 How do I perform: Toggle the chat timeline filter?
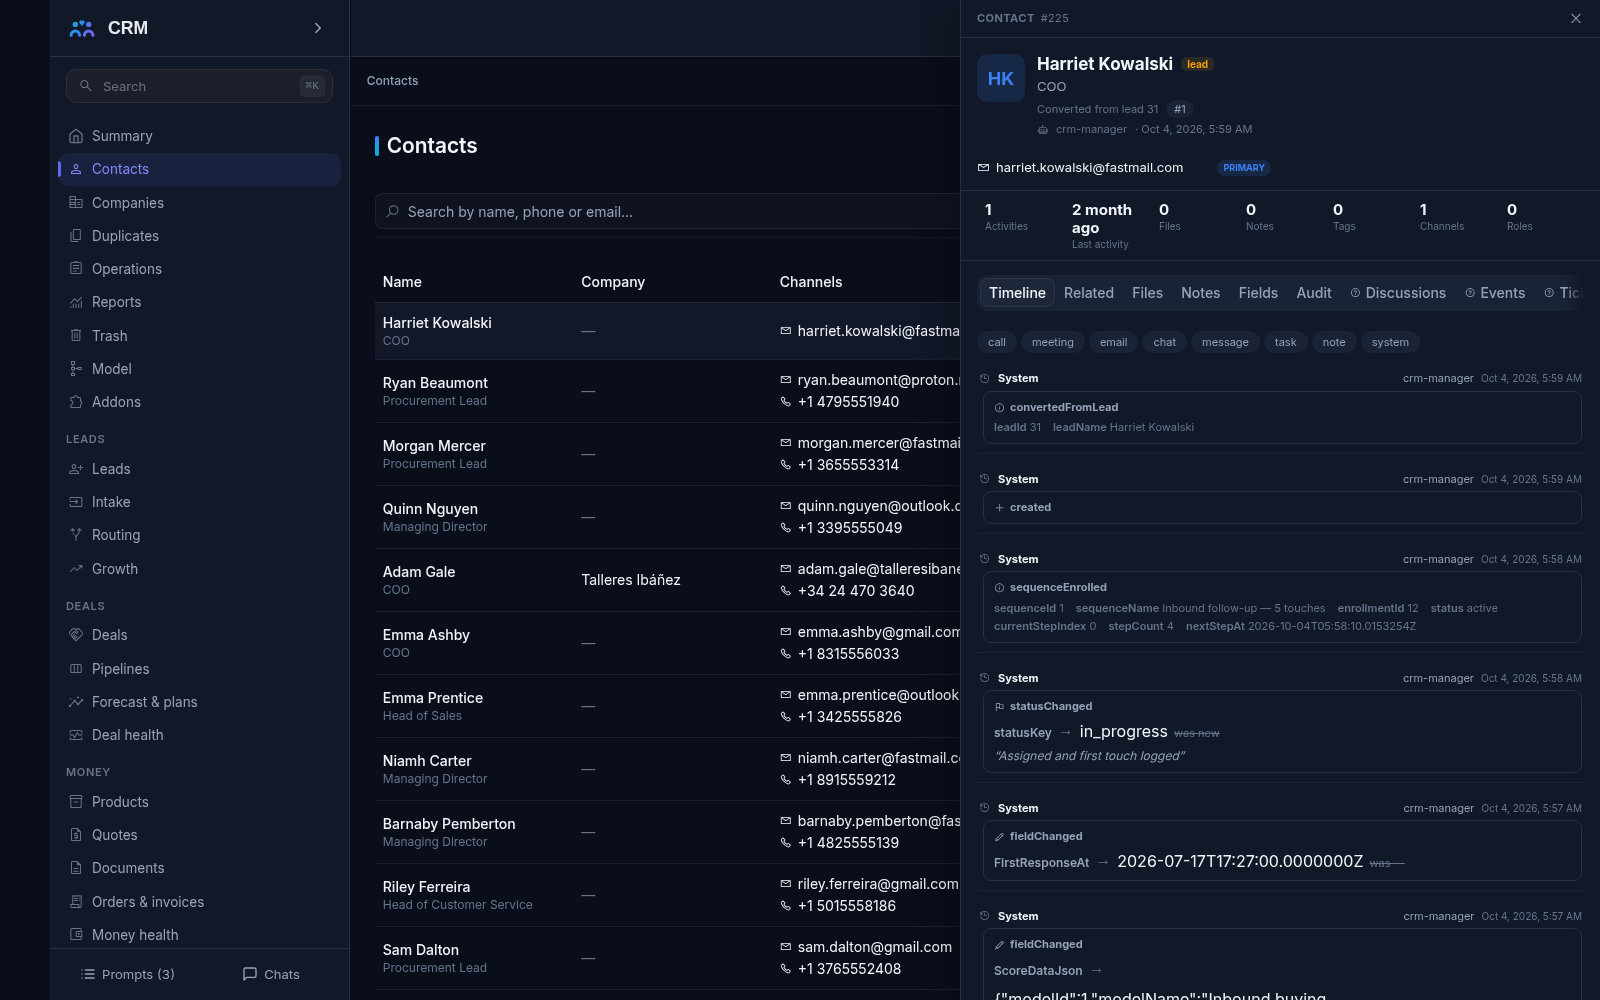(1165, 342)
